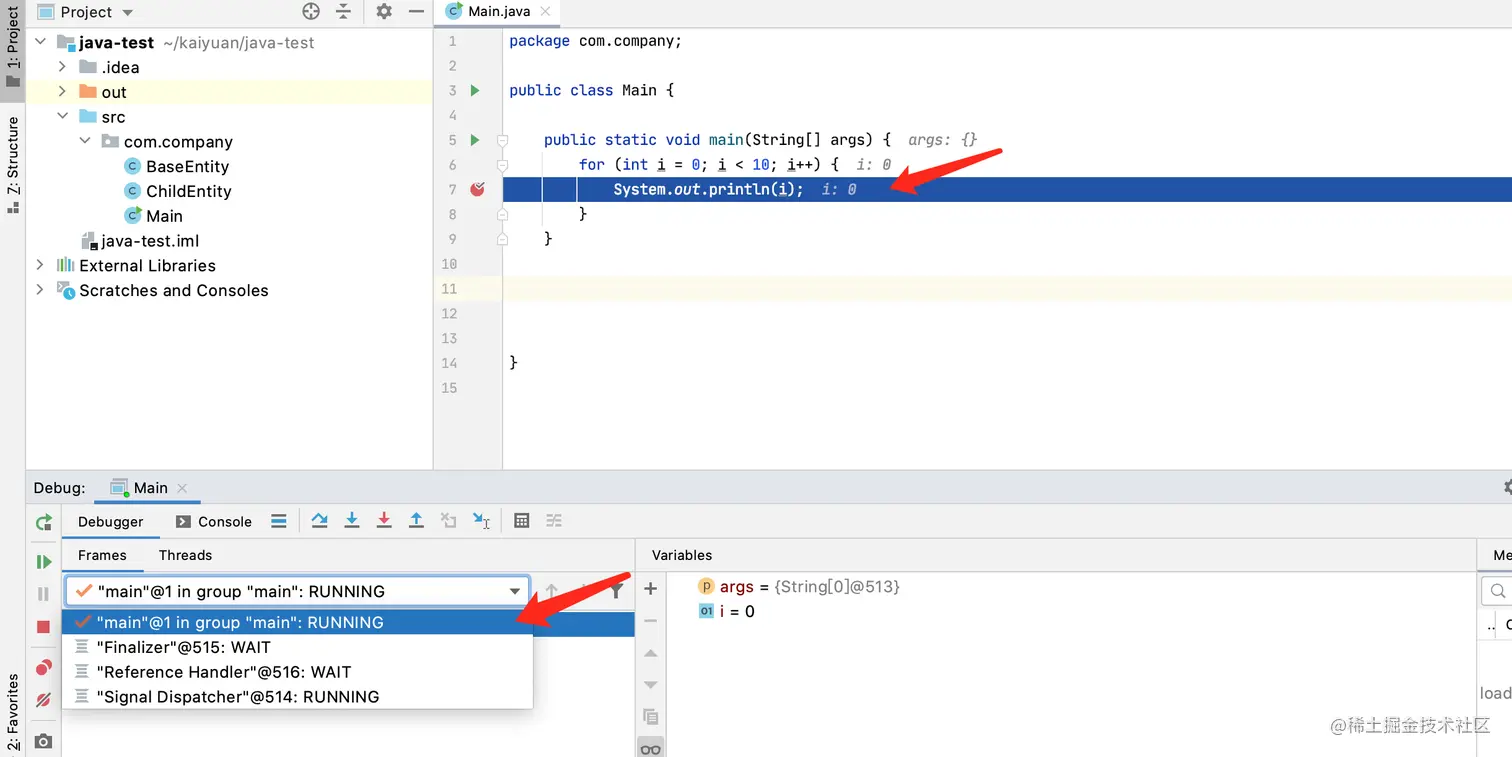Click the red Force Step Into icon
1512x757 pixels.
tap(384, 521)
